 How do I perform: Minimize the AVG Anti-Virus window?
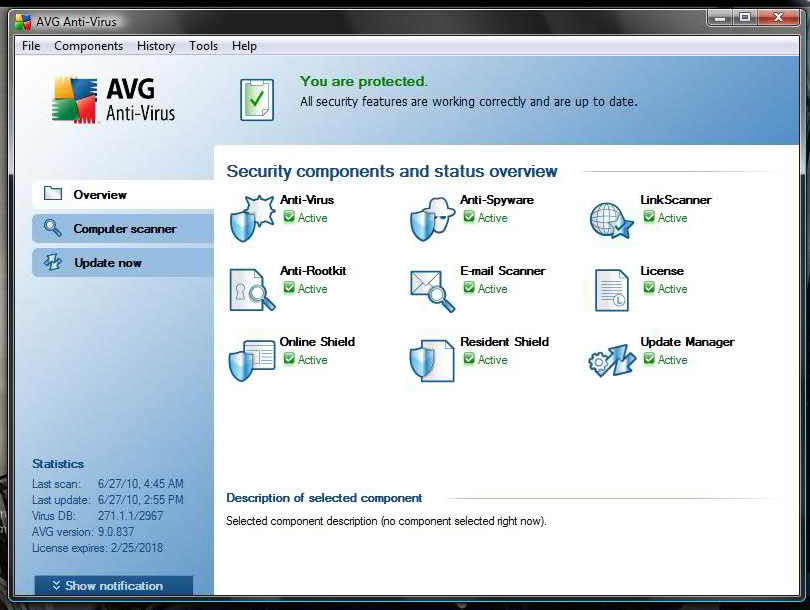720,18
